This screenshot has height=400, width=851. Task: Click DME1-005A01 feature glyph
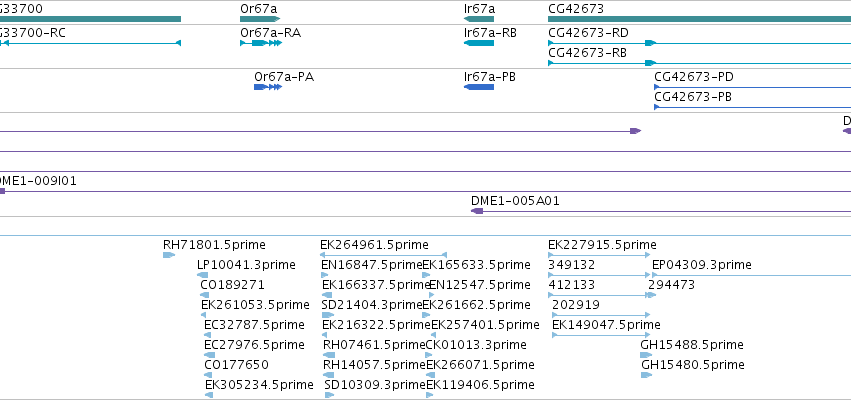click(661, 211)
